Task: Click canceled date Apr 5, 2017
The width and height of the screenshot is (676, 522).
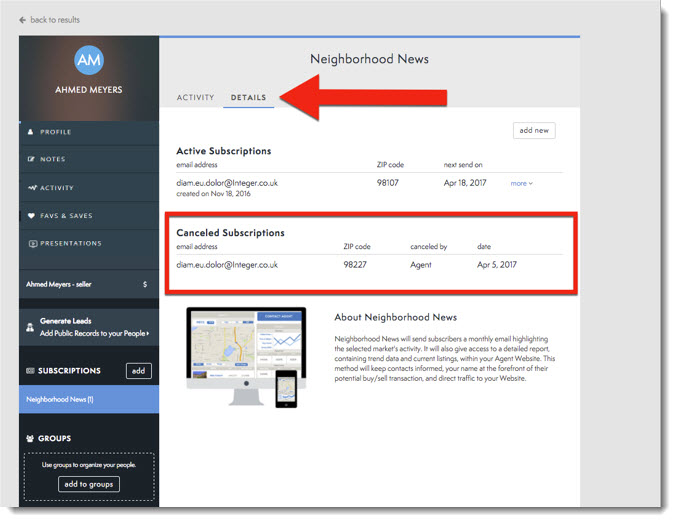Action: [497, 265]
